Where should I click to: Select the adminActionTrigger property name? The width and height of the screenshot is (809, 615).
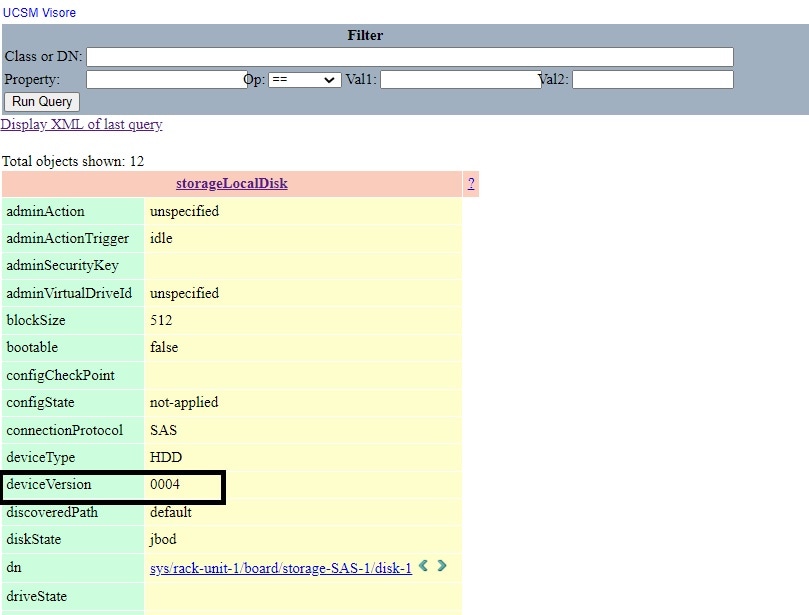(x=68, y=238)
